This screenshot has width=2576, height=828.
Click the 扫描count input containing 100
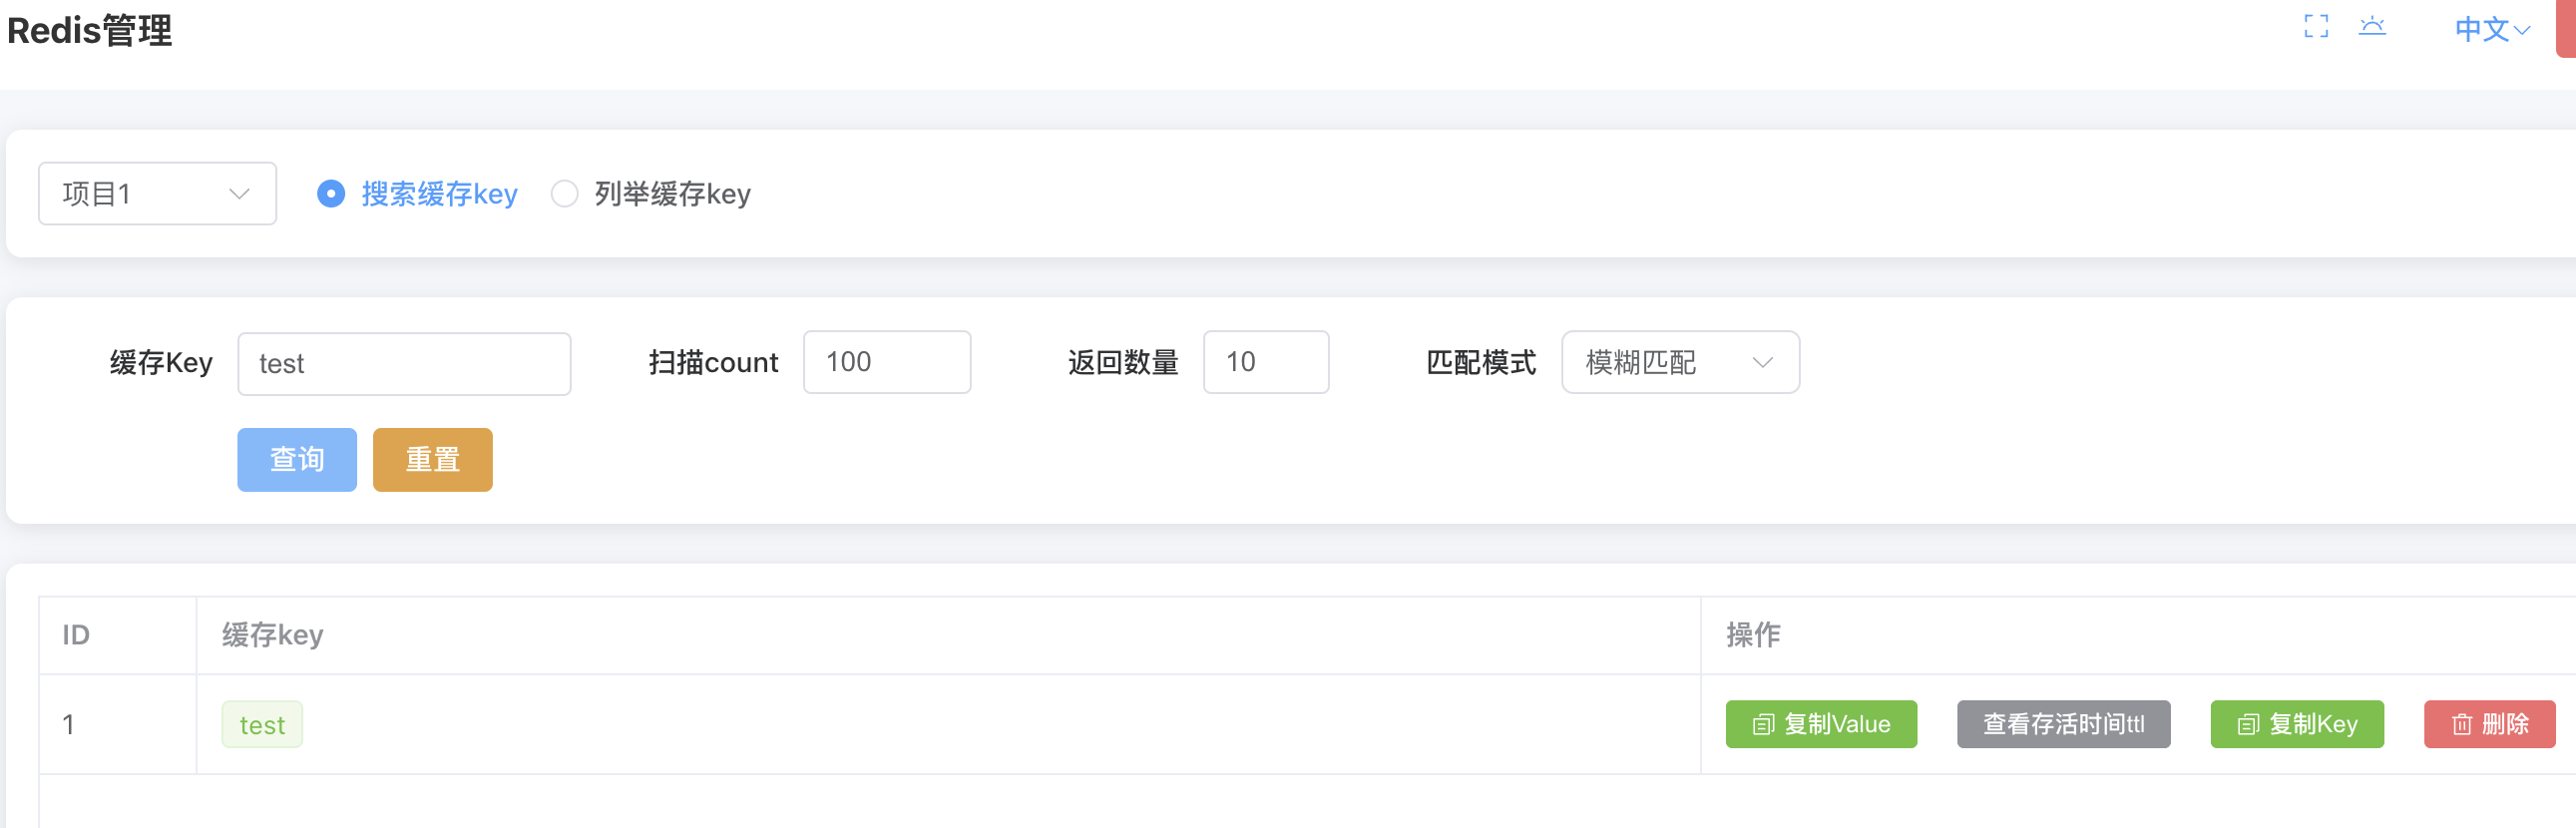887,361
